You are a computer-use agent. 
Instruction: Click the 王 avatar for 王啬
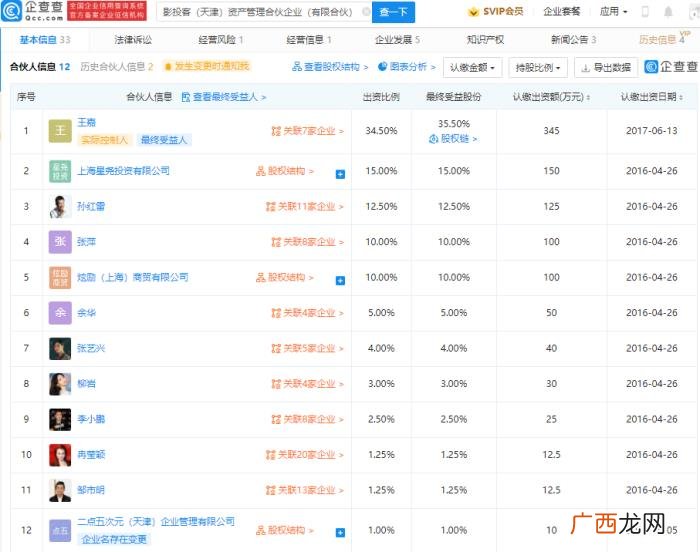[x=60, y=131]
